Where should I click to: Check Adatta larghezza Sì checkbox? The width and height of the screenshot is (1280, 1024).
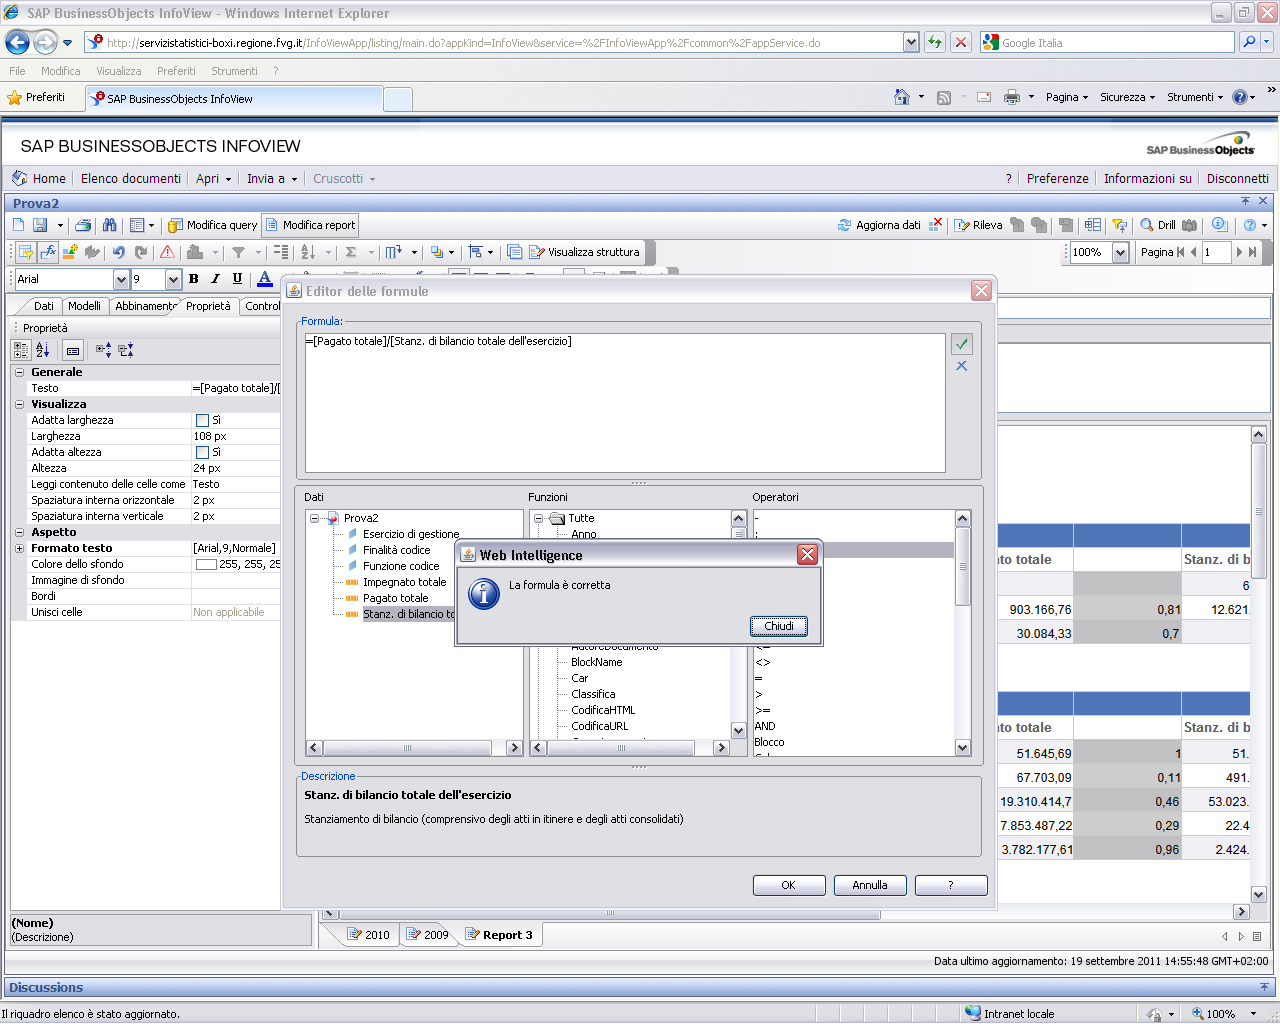coord(202,420)
